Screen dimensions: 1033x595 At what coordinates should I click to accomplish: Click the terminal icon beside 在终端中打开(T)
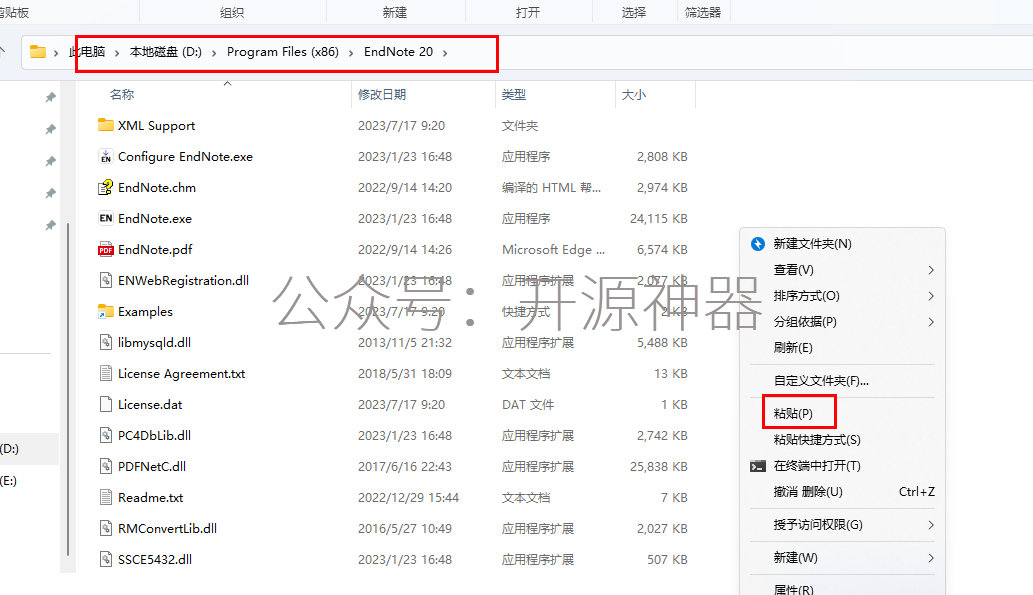758,466
